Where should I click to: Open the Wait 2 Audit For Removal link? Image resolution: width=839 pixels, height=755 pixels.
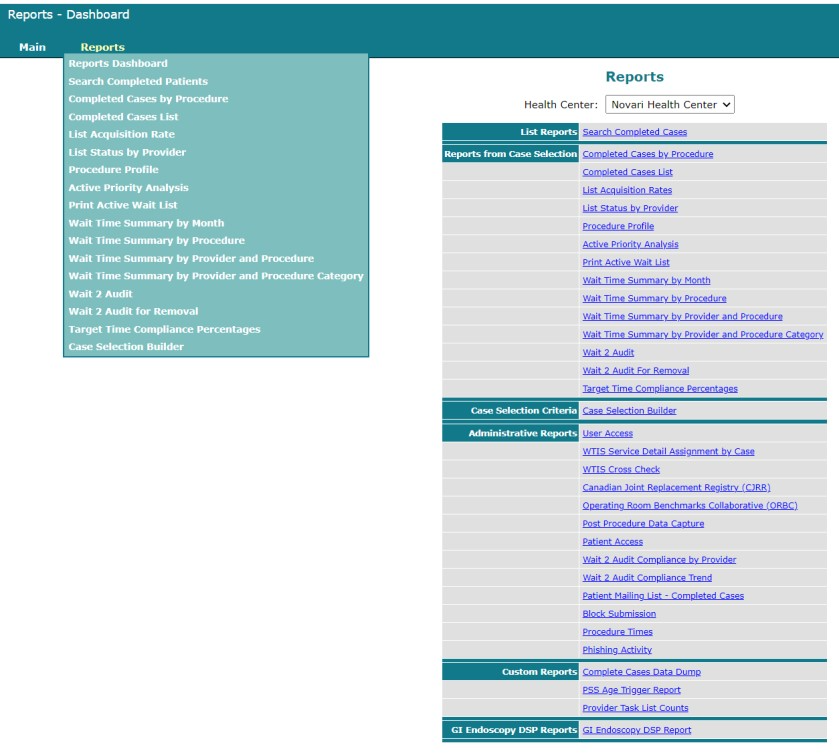(636, 371)
